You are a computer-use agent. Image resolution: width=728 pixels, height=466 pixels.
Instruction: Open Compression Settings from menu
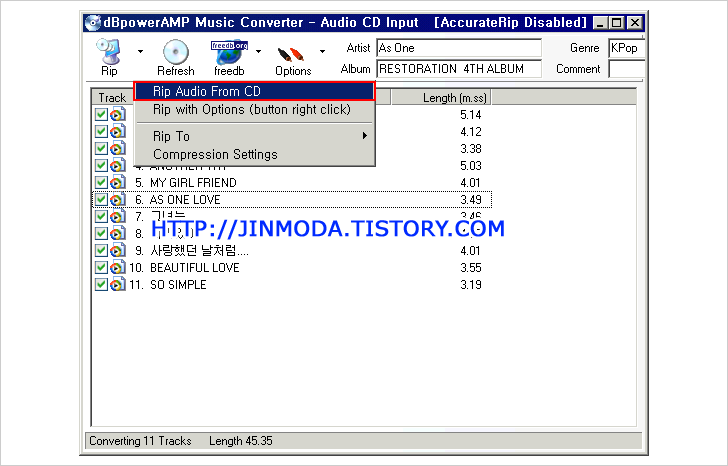254,154
